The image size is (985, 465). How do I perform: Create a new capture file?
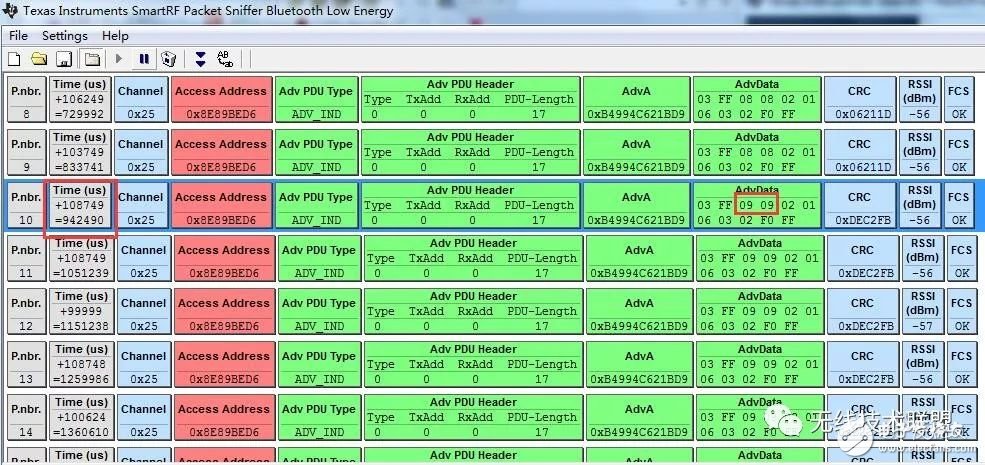point(14,60)
